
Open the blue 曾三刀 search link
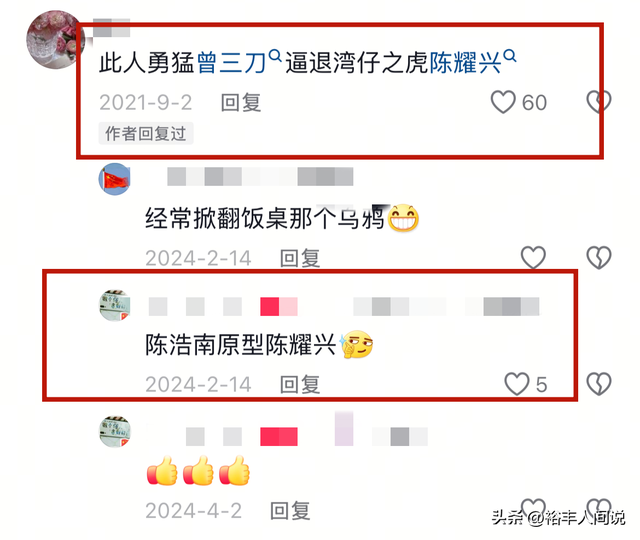pos(231,63)
